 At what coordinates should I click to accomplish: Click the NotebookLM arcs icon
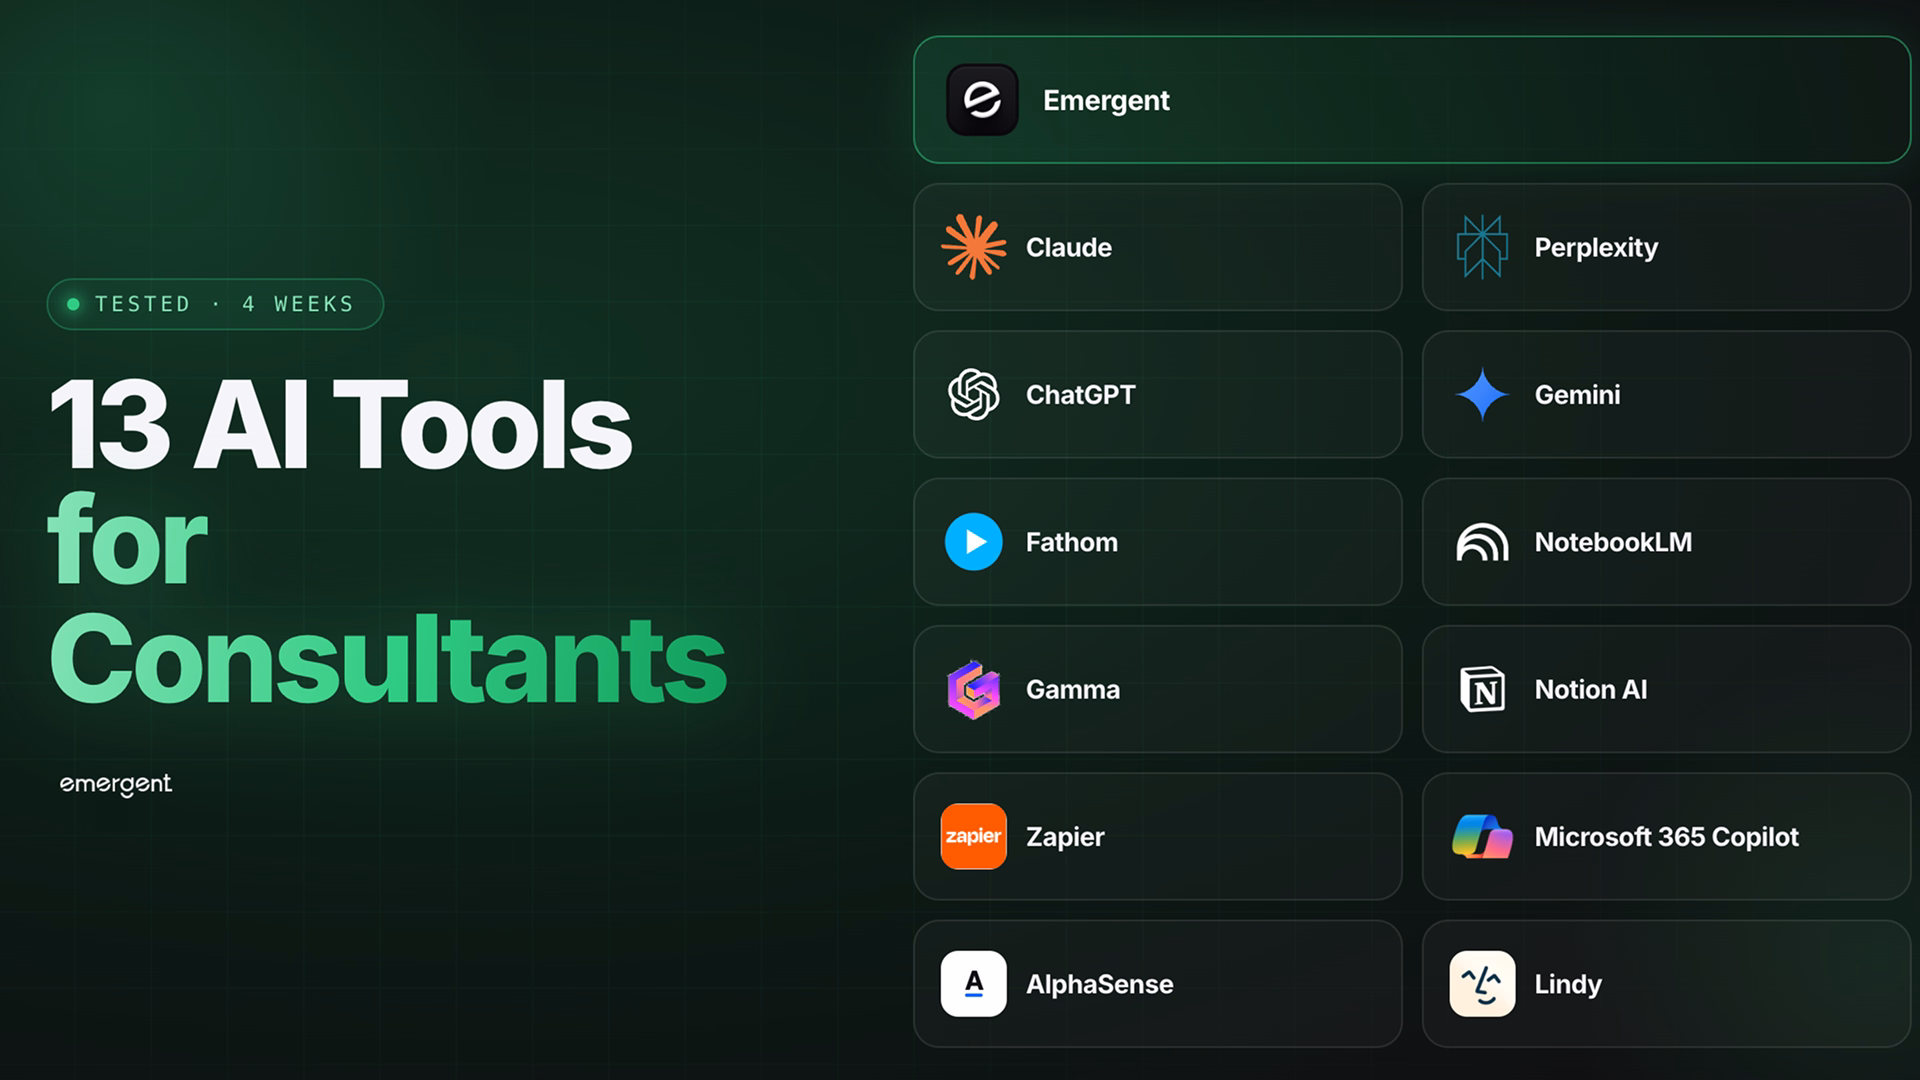1482,542
